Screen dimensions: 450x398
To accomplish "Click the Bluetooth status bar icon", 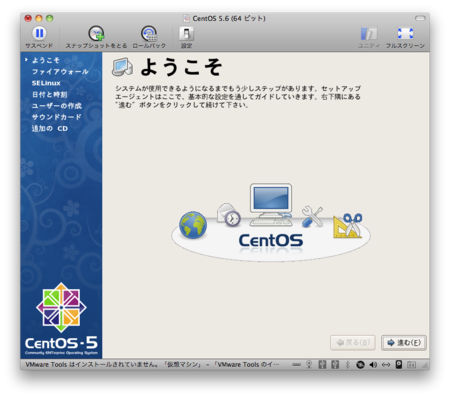I will pos(347,364).
